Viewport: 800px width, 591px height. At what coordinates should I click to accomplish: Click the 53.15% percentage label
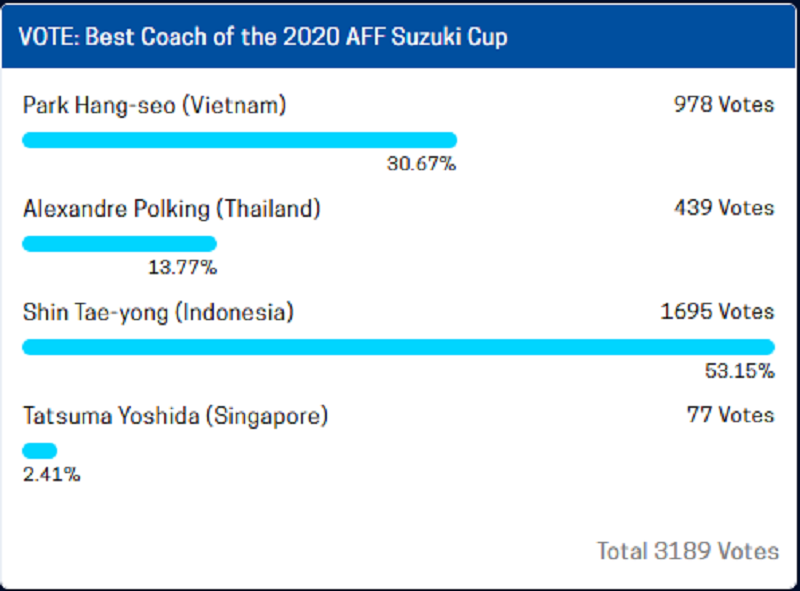(x=740, y=371)
